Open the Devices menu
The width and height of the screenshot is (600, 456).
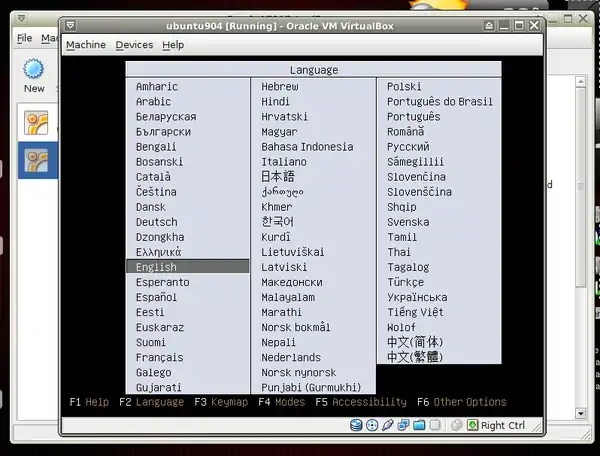(x=134, y=45)
